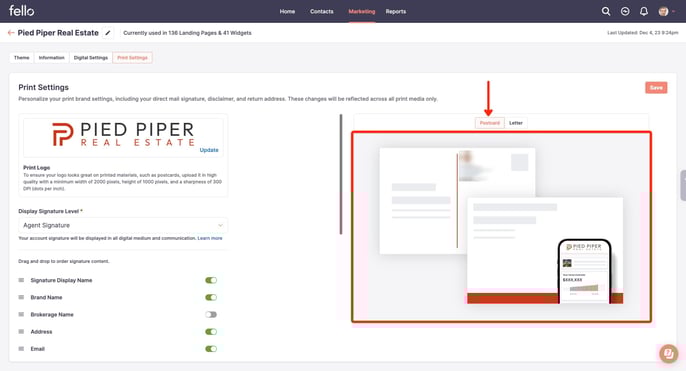Click the circular arrow icon beside search
The height and width of the screenshot is (371, 686).
point(625,11)
